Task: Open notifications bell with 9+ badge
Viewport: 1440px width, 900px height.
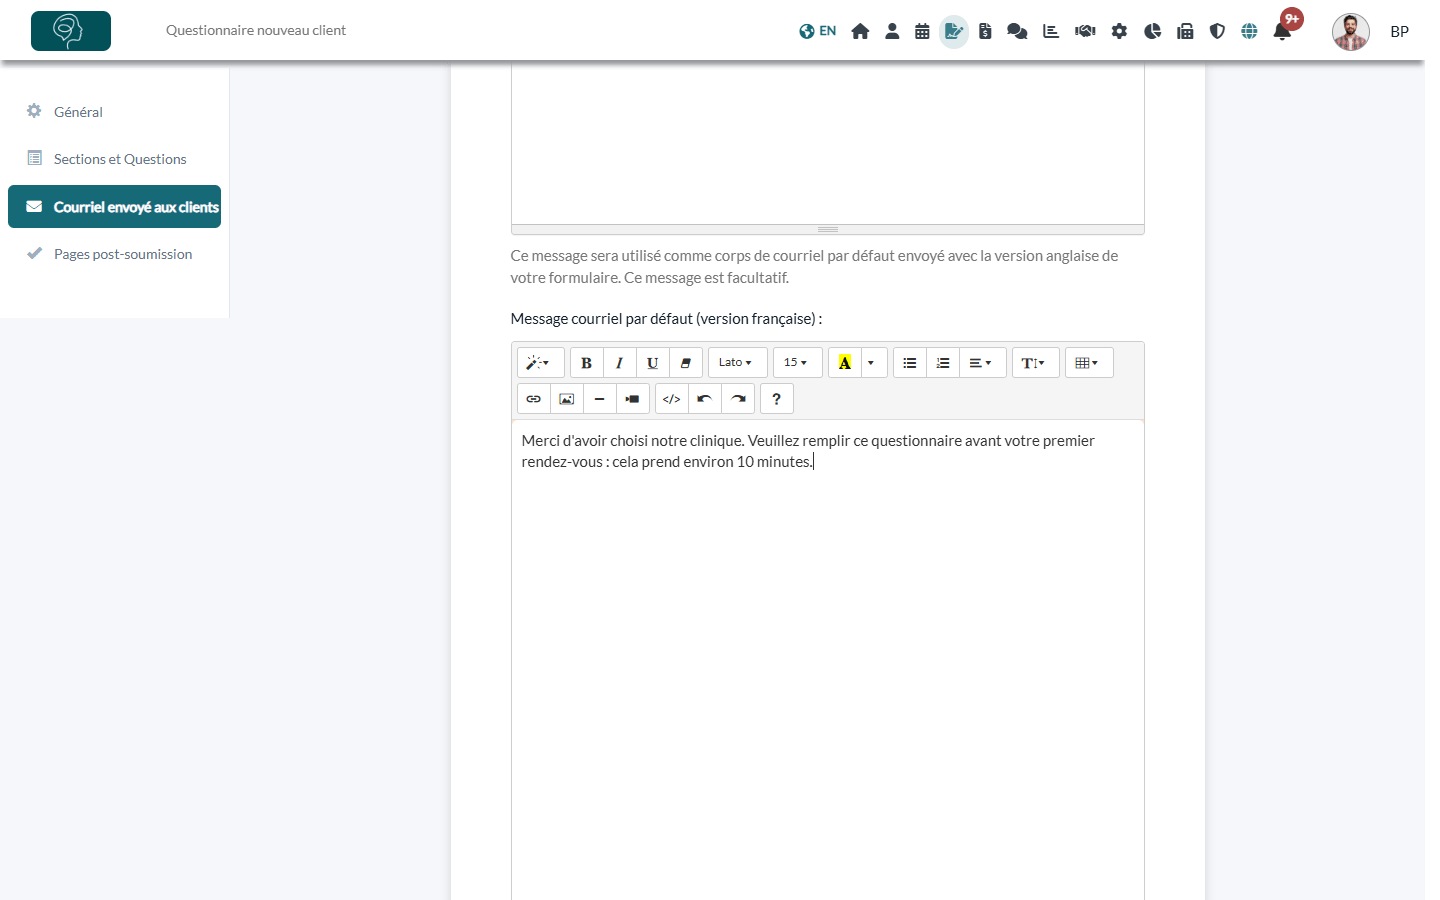Action: click(x=1283, y=30)
